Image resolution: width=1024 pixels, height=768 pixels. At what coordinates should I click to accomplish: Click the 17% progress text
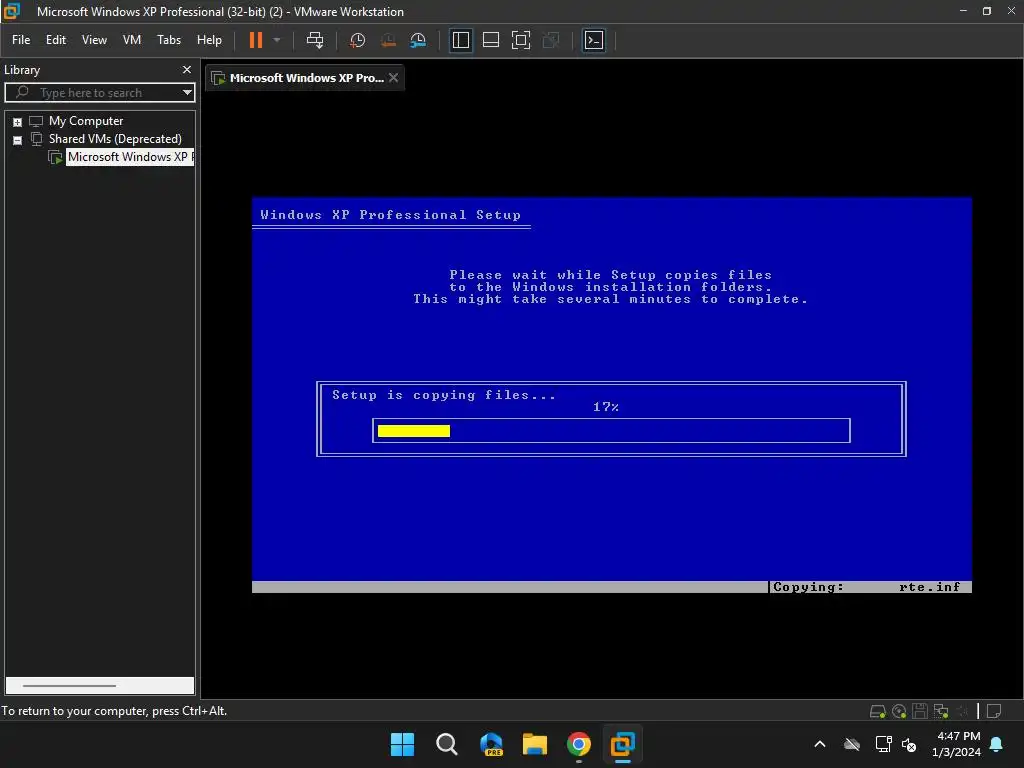tap(605, 407)
